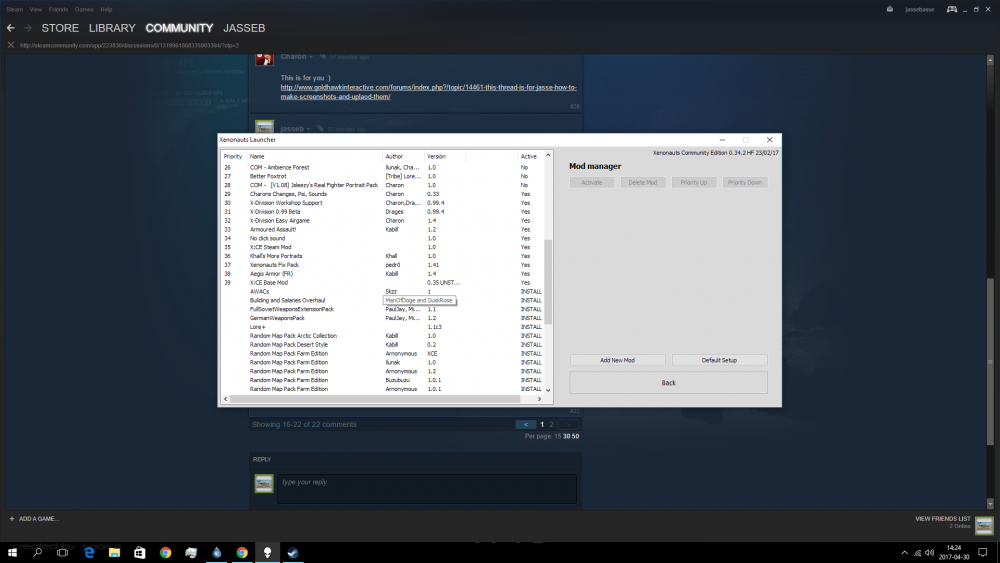
Task: Open Task View on the taskbar
Action: 62,552
